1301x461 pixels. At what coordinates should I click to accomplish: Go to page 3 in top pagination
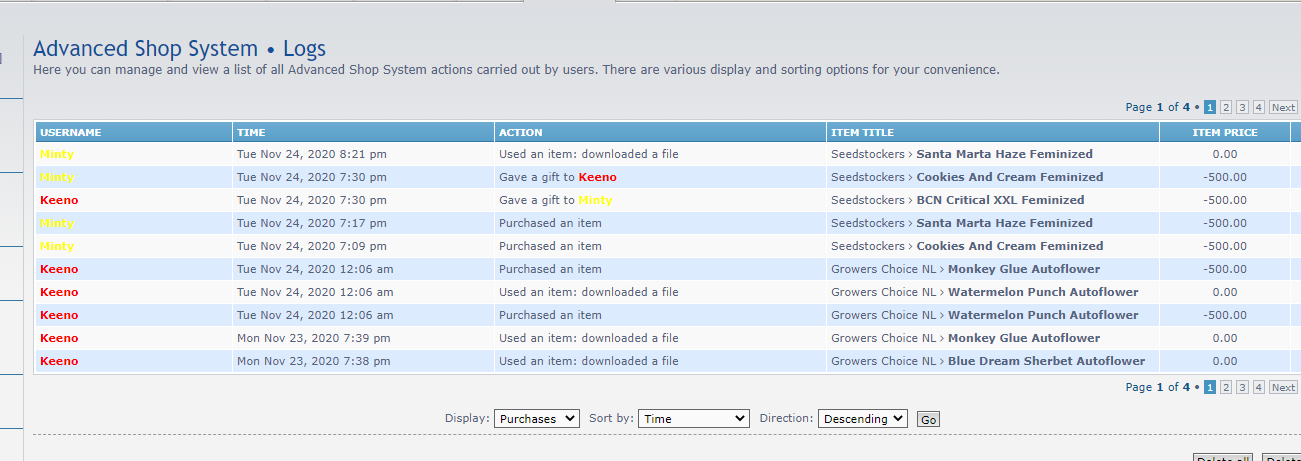click(x=1242, y=108)
